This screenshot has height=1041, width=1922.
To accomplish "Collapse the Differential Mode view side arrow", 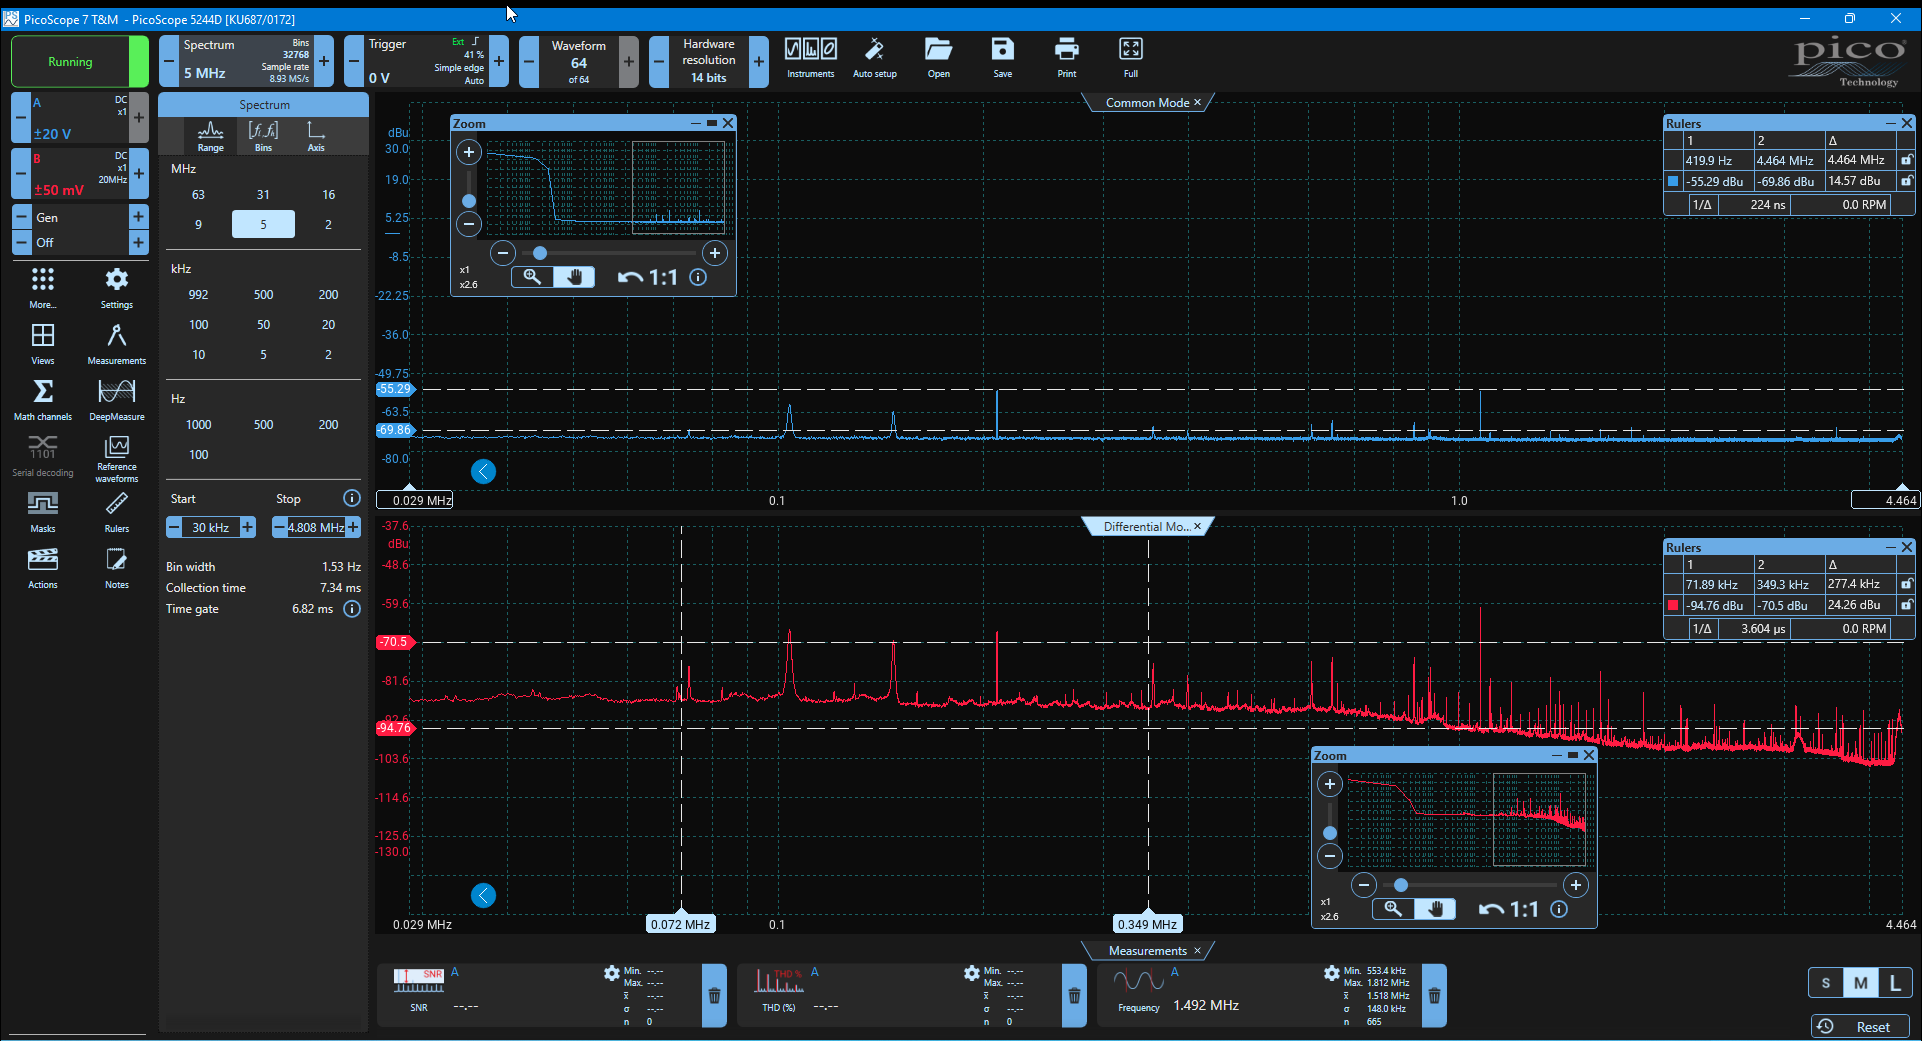I will click(x=483, y=896).
